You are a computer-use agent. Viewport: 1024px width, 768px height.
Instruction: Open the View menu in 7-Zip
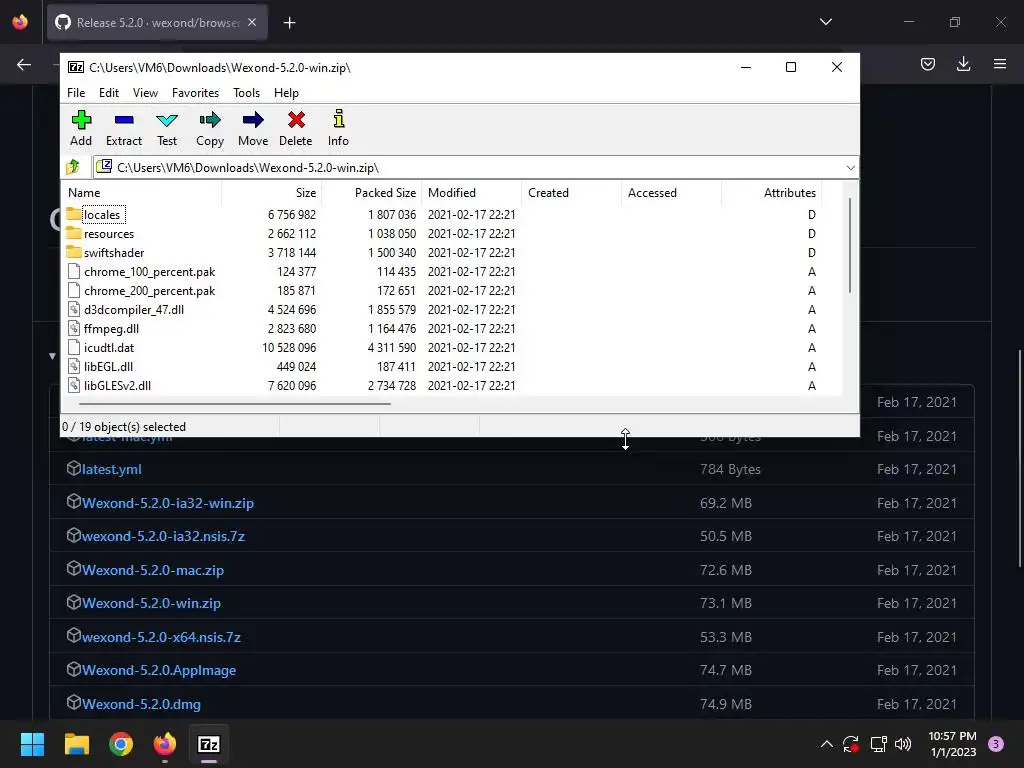click(x=145, y=93)
